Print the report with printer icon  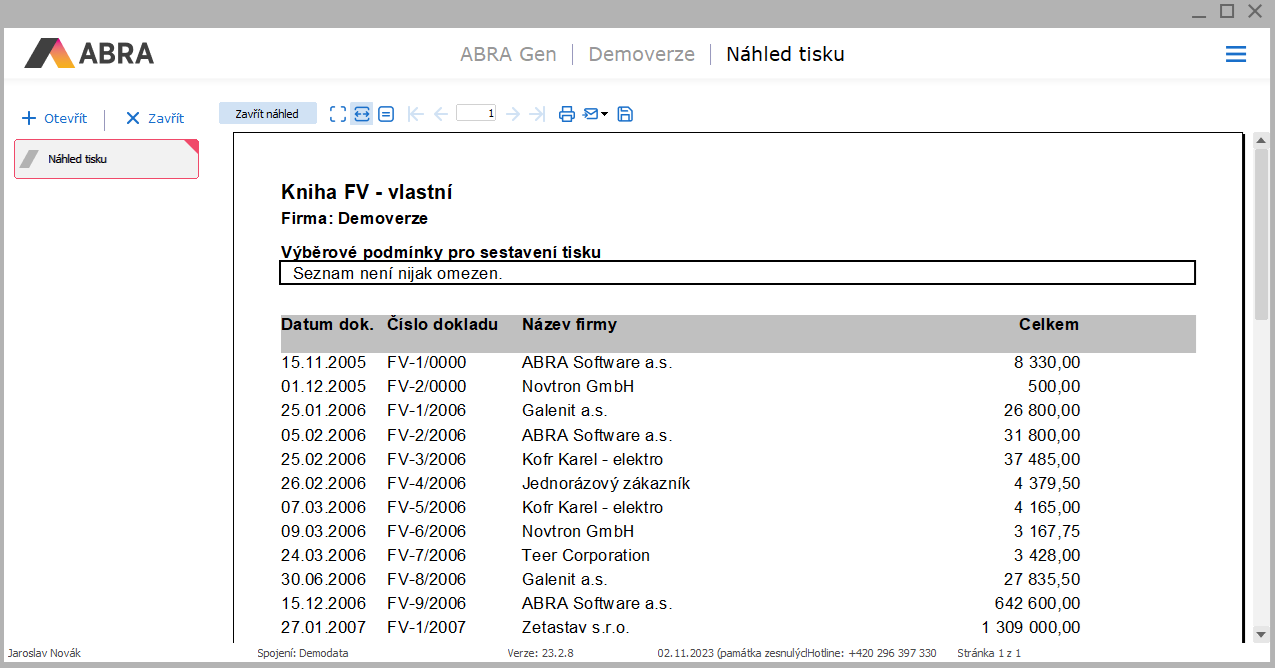[x=567, y=114]
